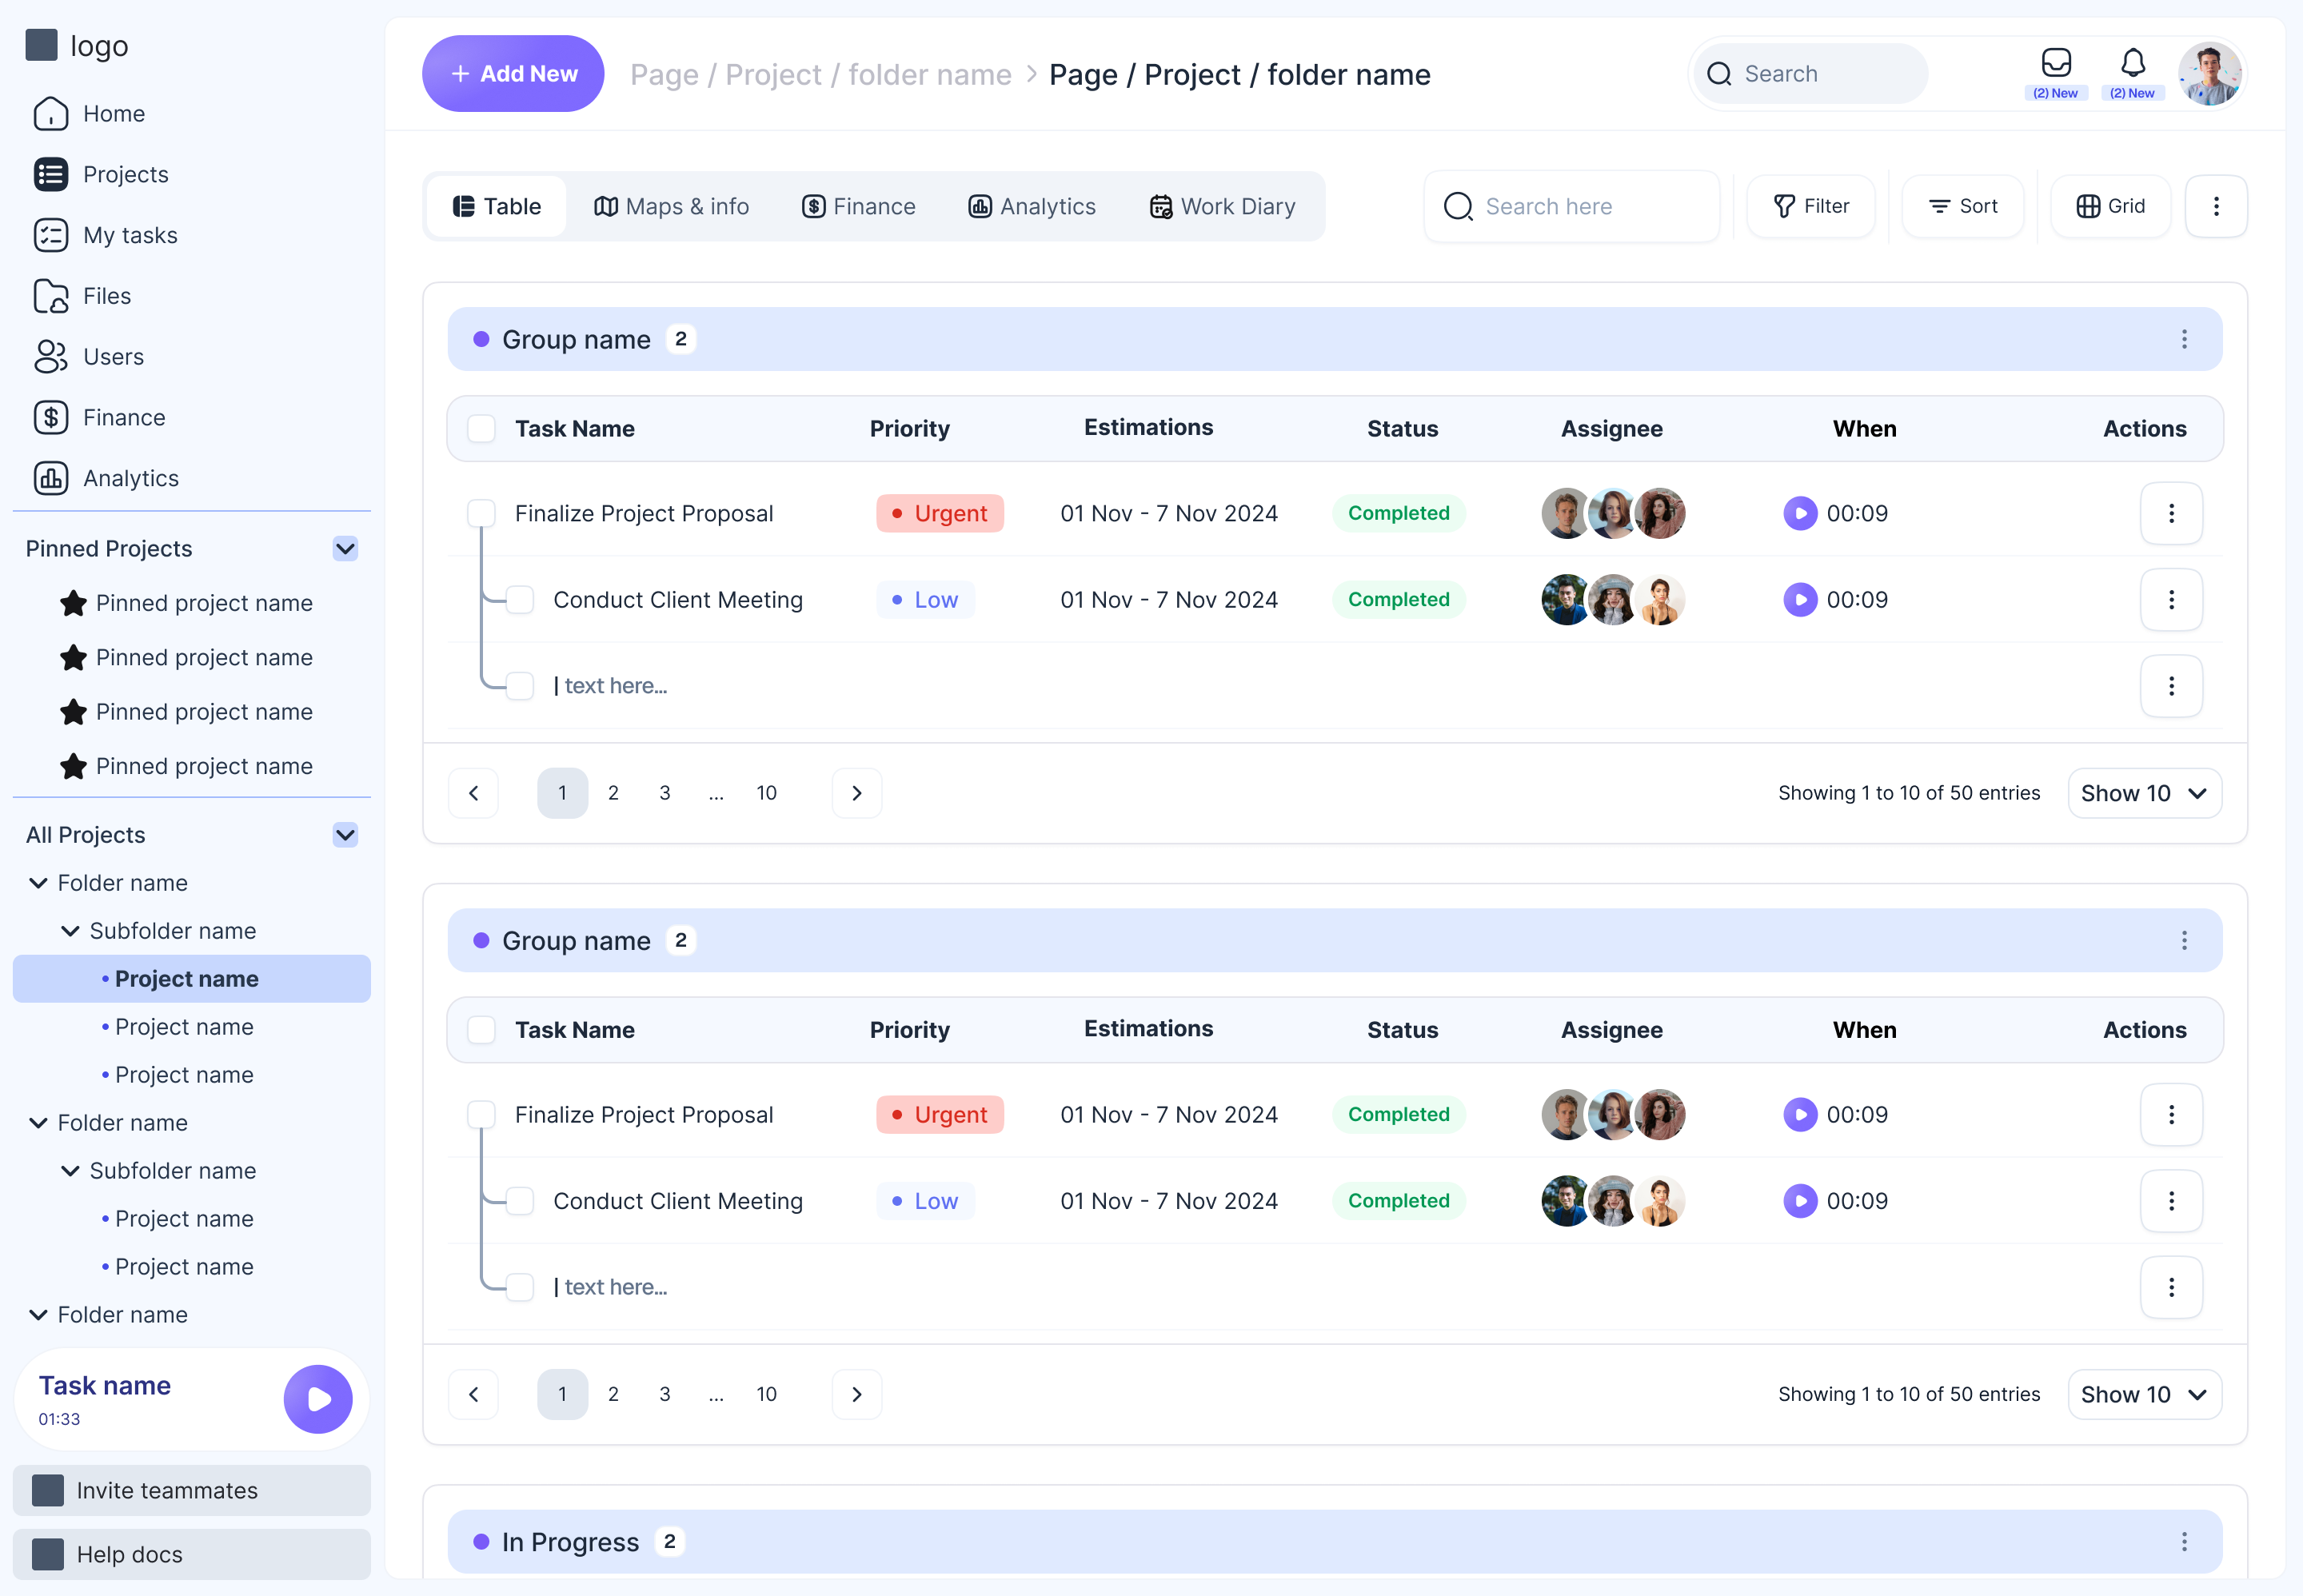Collapse the first Subfolder name
The image size is (2303, 1596).
coord(70,931)
